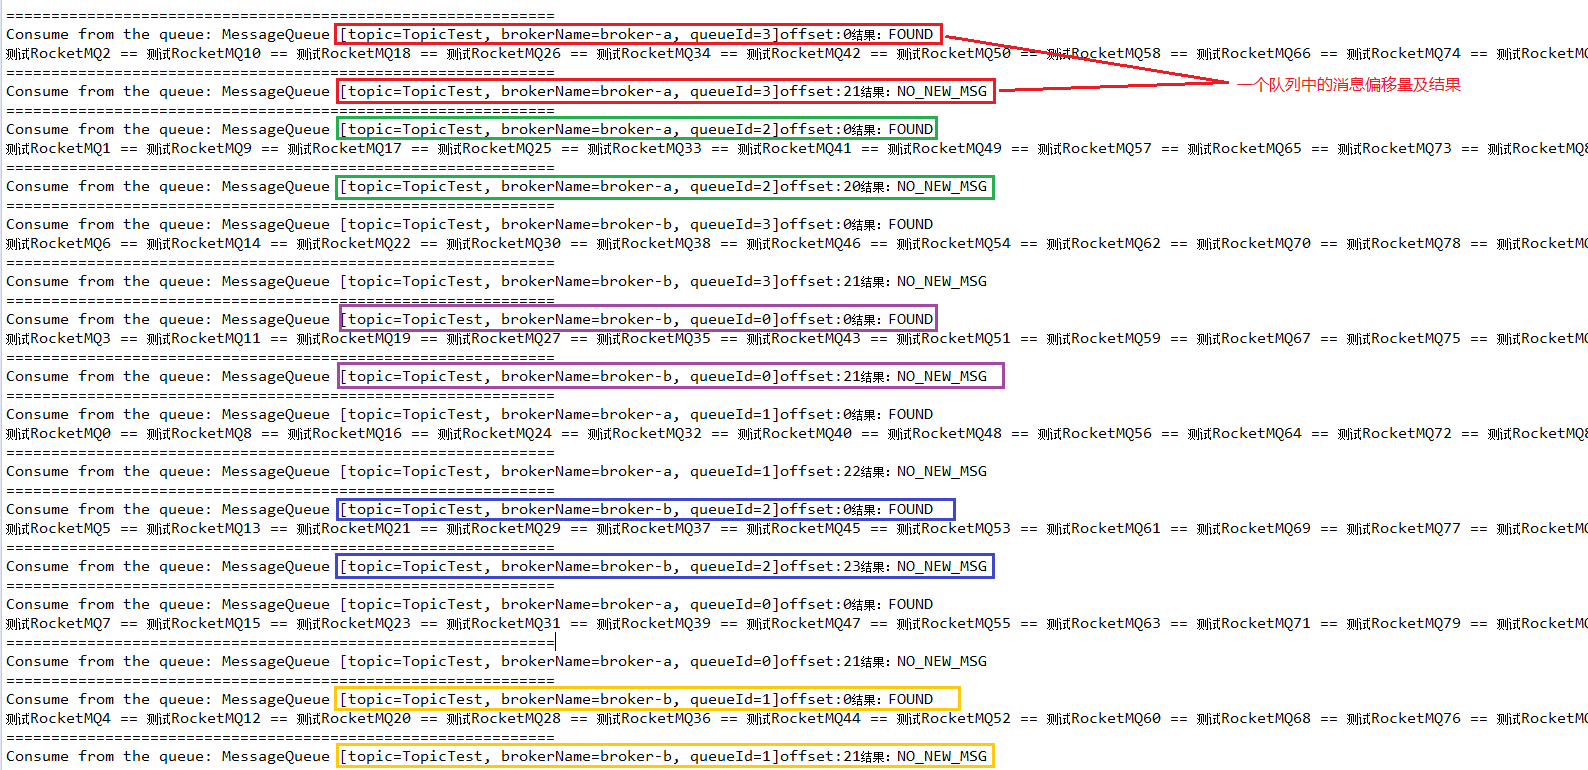Pick the message "测试RocketMQ62"
The image size is (1588, 770).
pyautogui.click(x=1104, y=243)
